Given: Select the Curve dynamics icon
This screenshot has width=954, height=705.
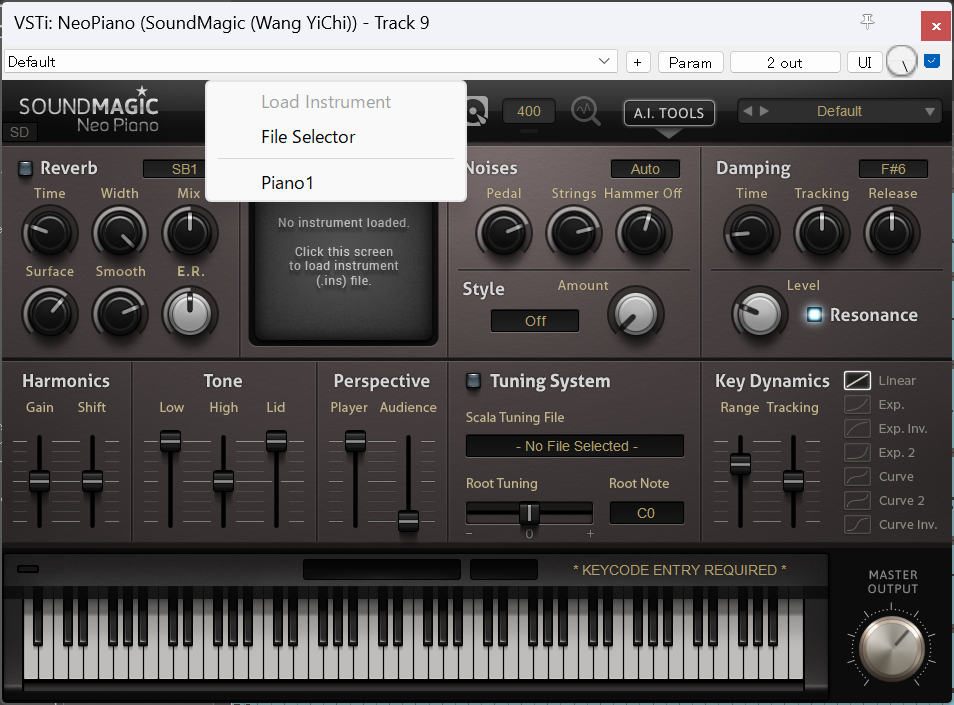Looking at the screenshot, I should (857, 476).
